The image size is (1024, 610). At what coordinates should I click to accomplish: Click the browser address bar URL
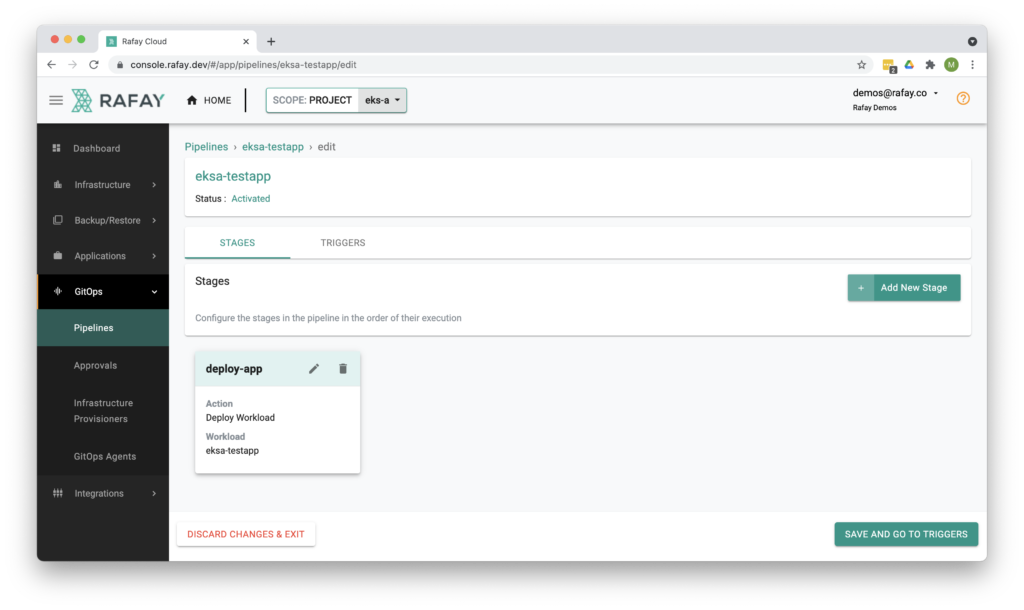[x=243, y=65]
